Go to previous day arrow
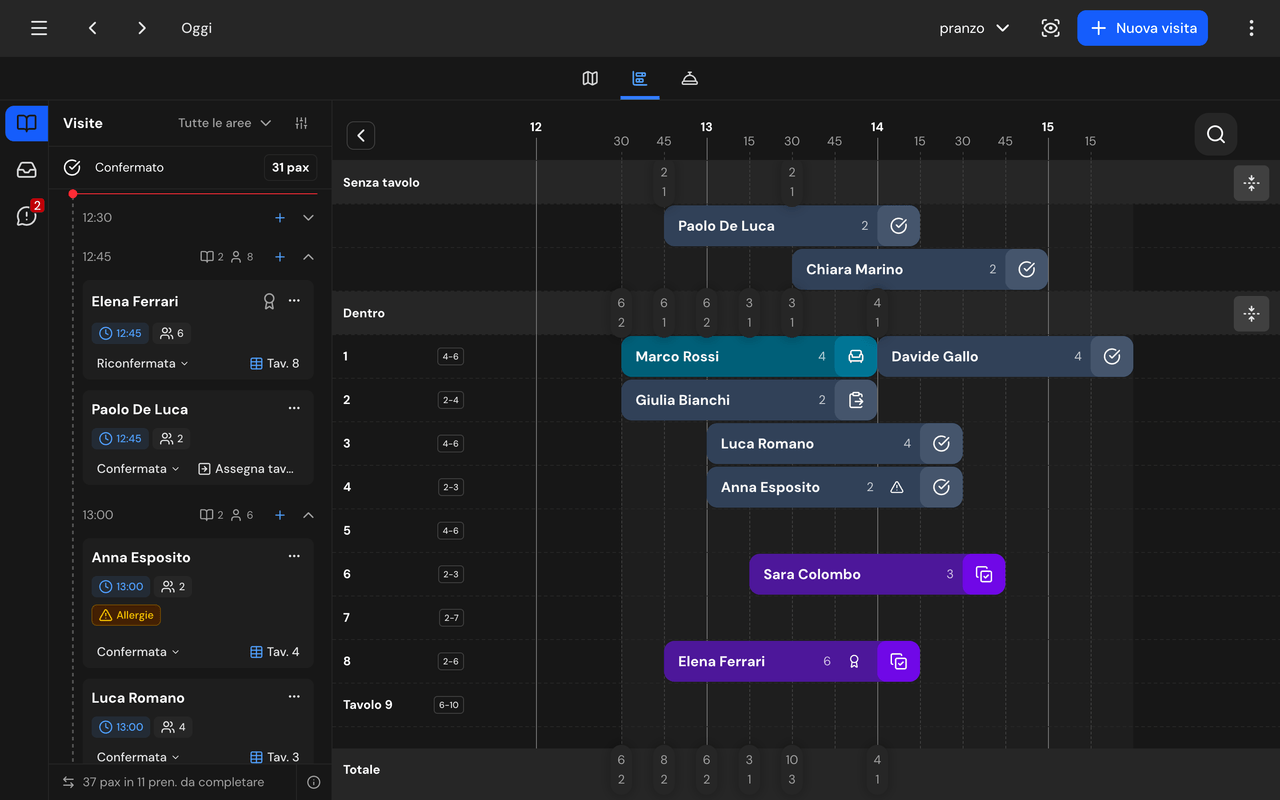1280x800 pixels. coord(92,28)
